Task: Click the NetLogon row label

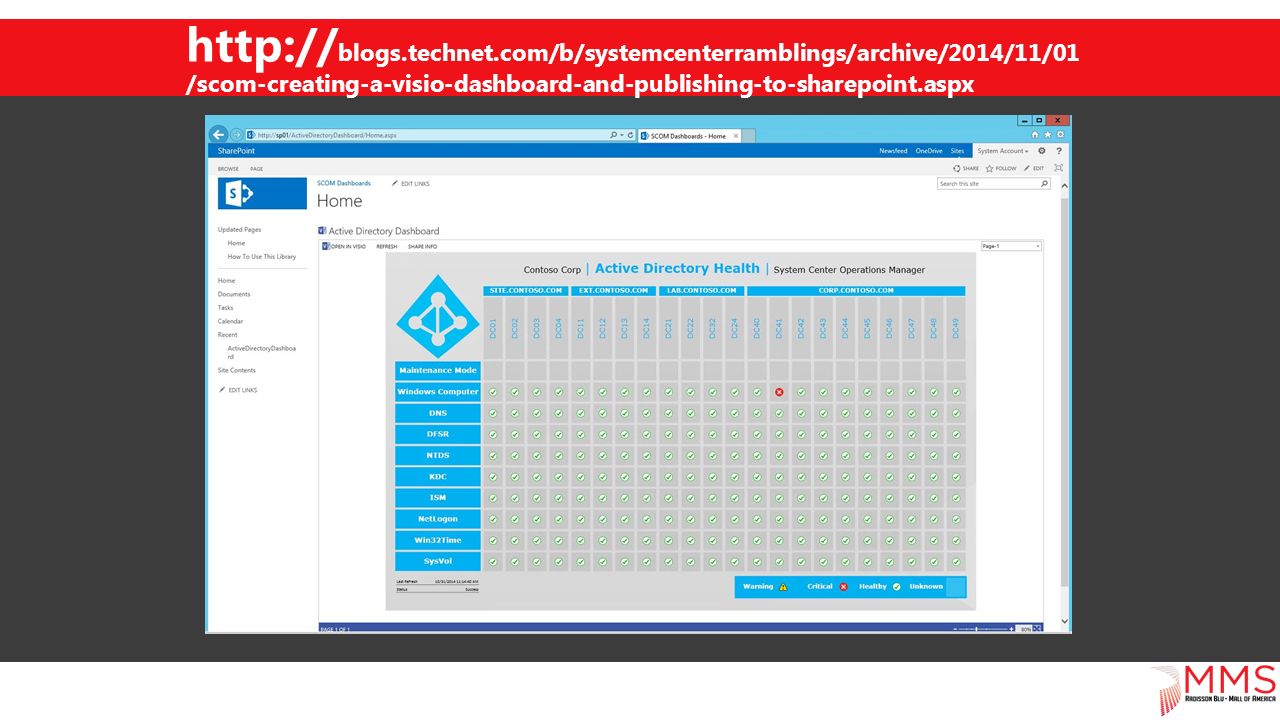Action: pyautogui.click(x=438, y=519)
